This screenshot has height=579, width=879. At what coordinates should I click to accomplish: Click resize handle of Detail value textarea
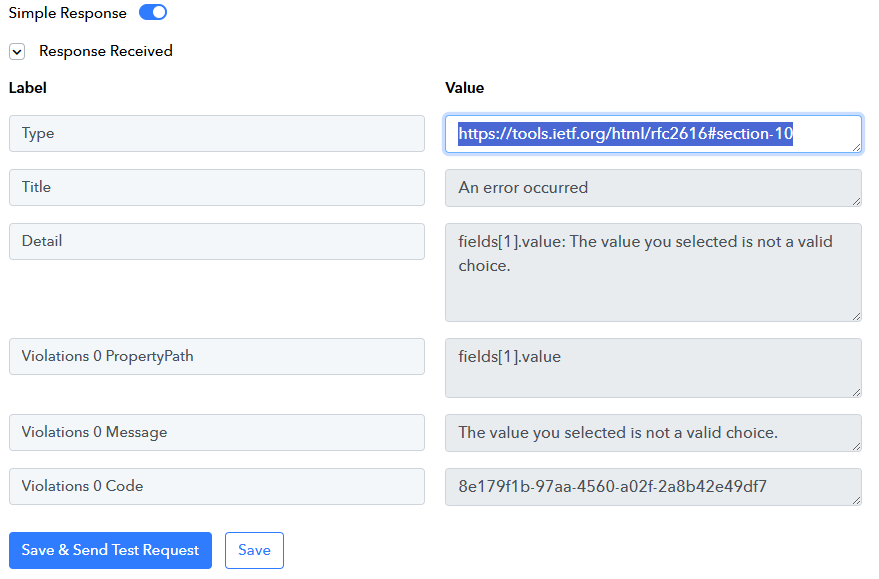click(x=856, y=316)
